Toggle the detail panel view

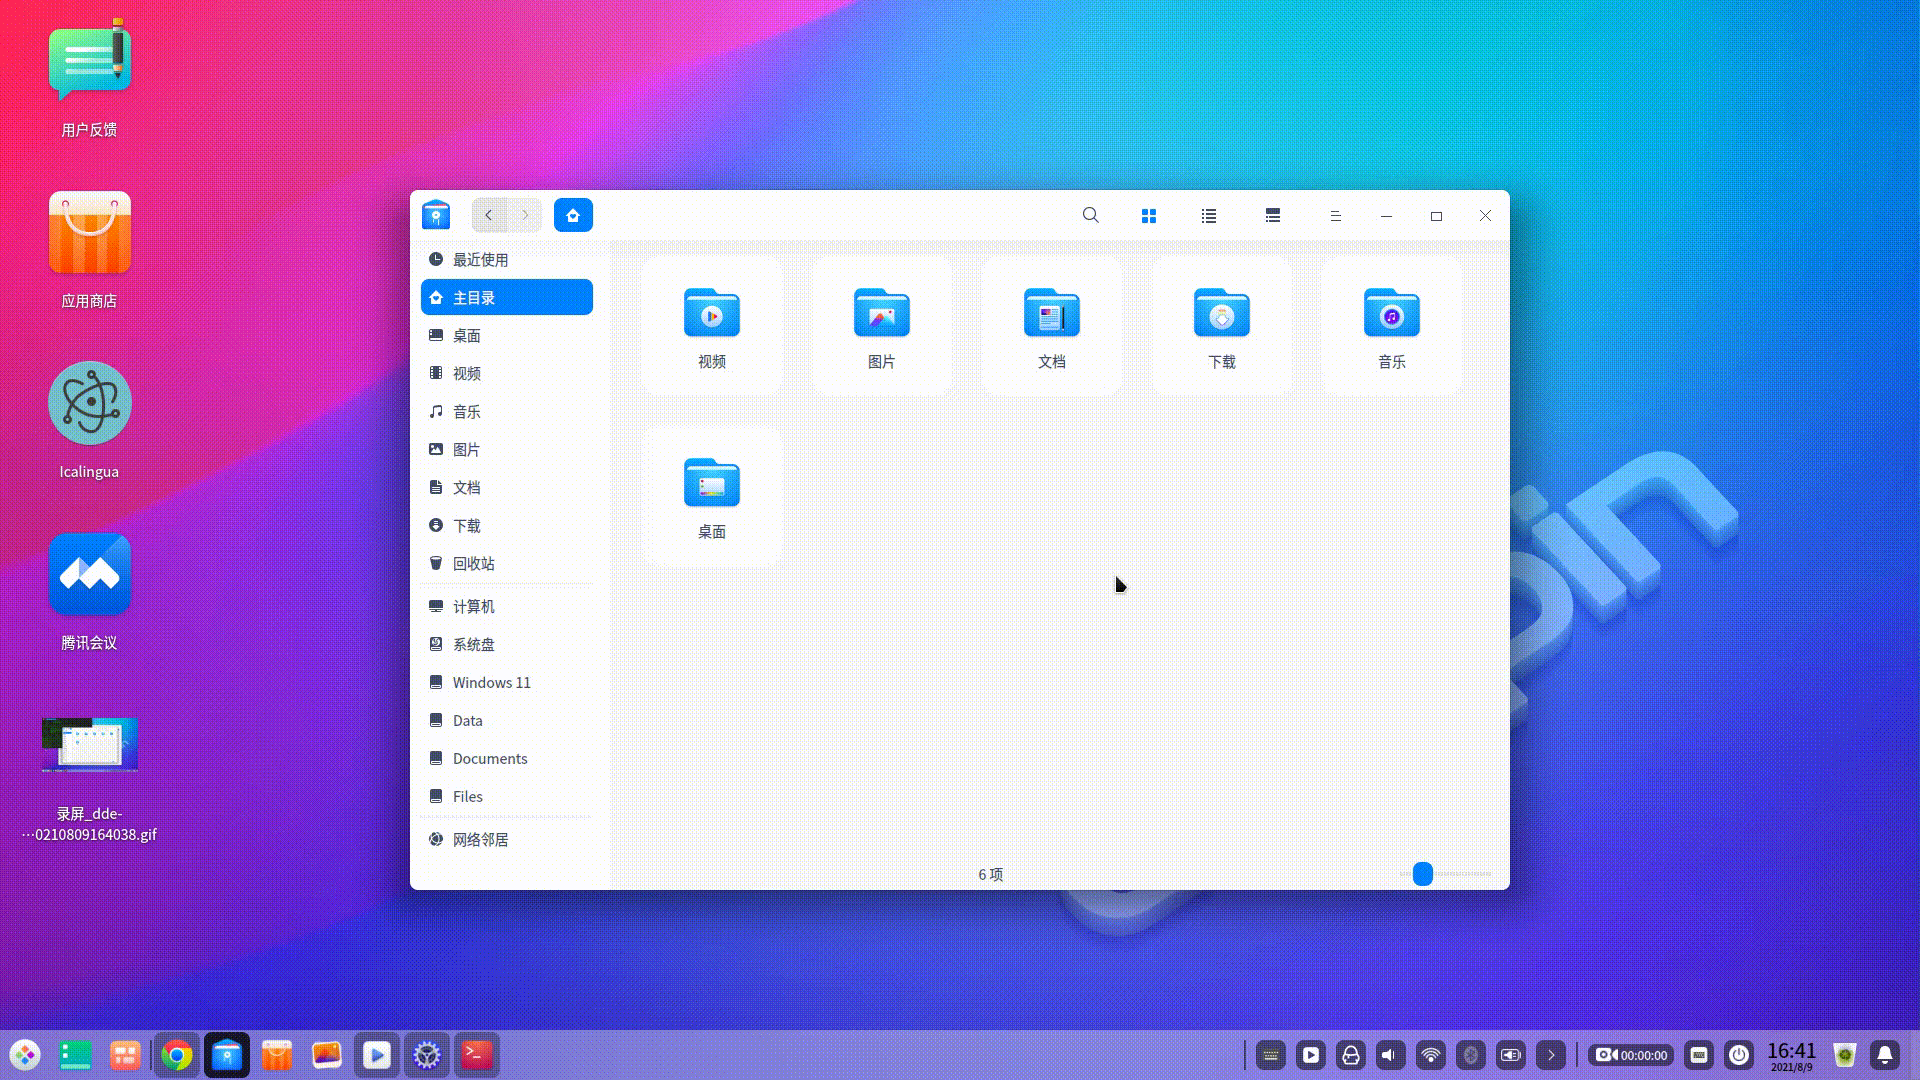1273,216
